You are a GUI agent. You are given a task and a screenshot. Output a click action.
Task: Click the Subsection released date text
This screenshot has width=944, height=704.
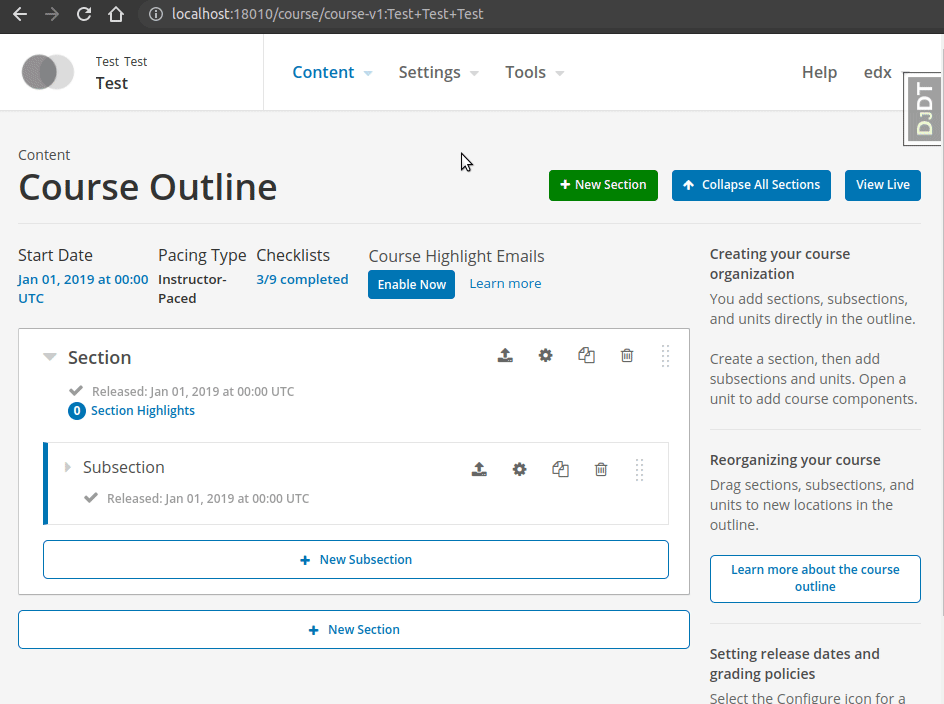coord(208,499)
